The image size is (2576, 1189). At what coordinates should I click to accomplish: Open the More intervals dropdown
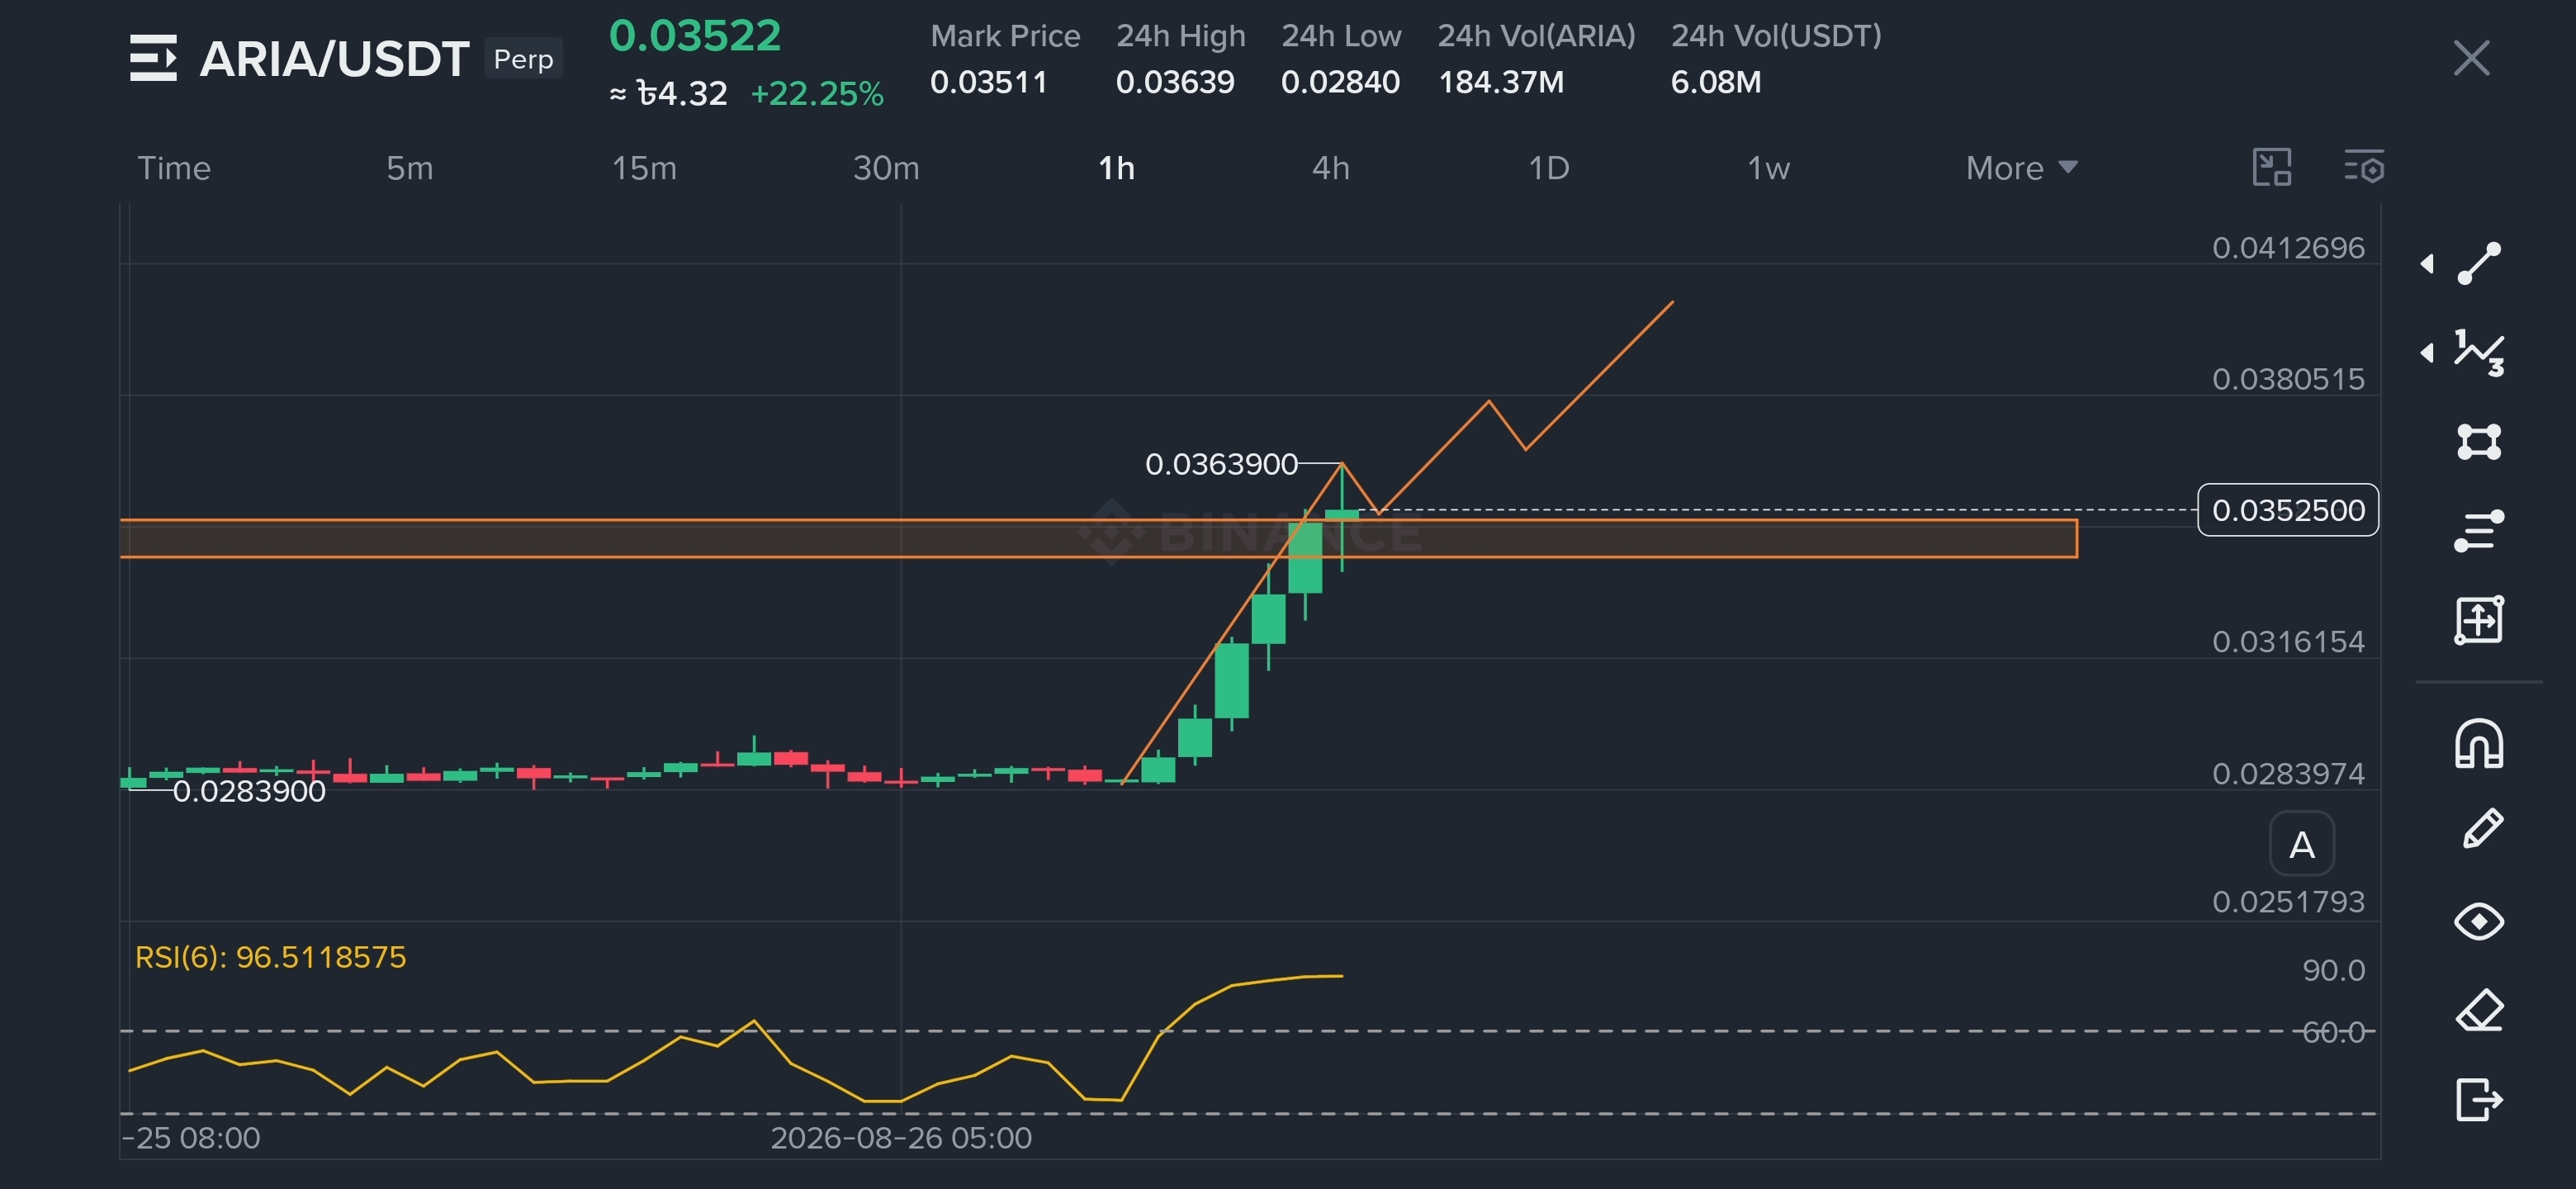2022,168
